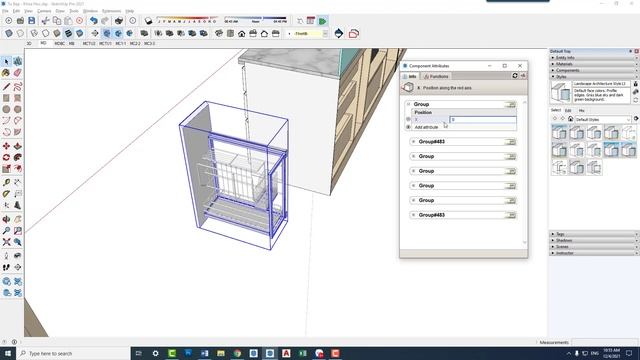The image size is (640, 360).
Task: Collapse the Styles tray panel
Action: [x=592, y=77]
